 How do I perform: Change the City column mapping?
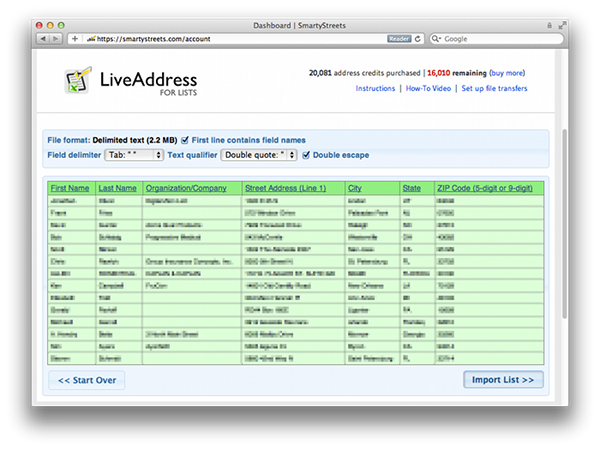355,188
